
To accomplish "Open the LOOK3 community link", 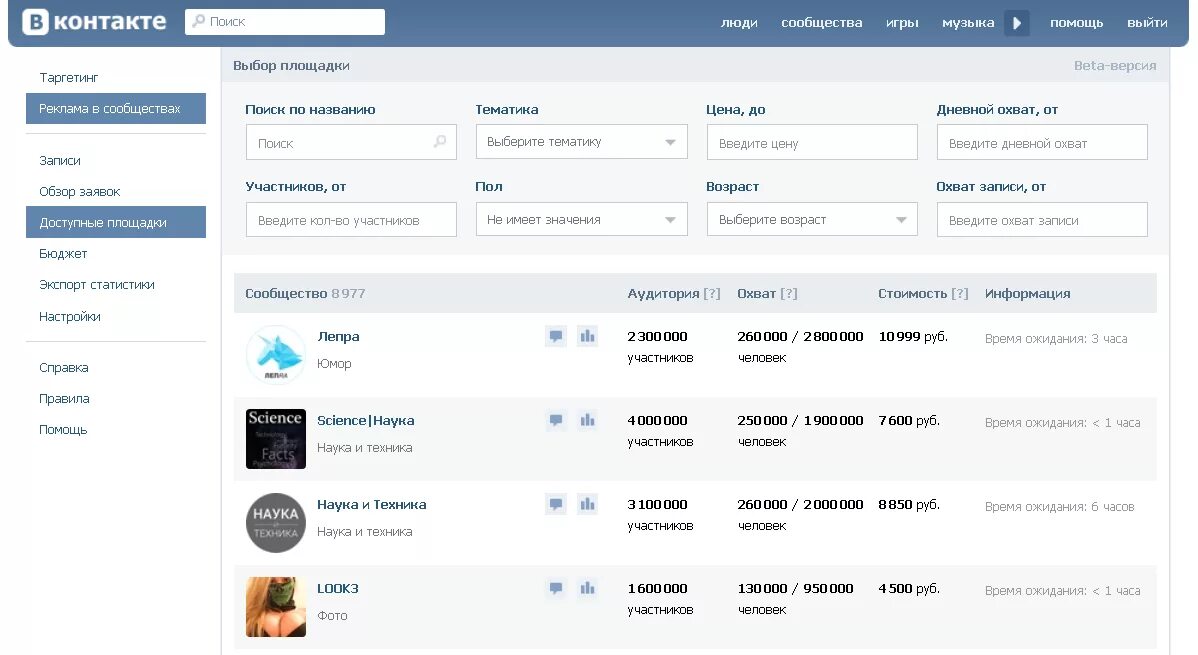I will coord(338,589).
